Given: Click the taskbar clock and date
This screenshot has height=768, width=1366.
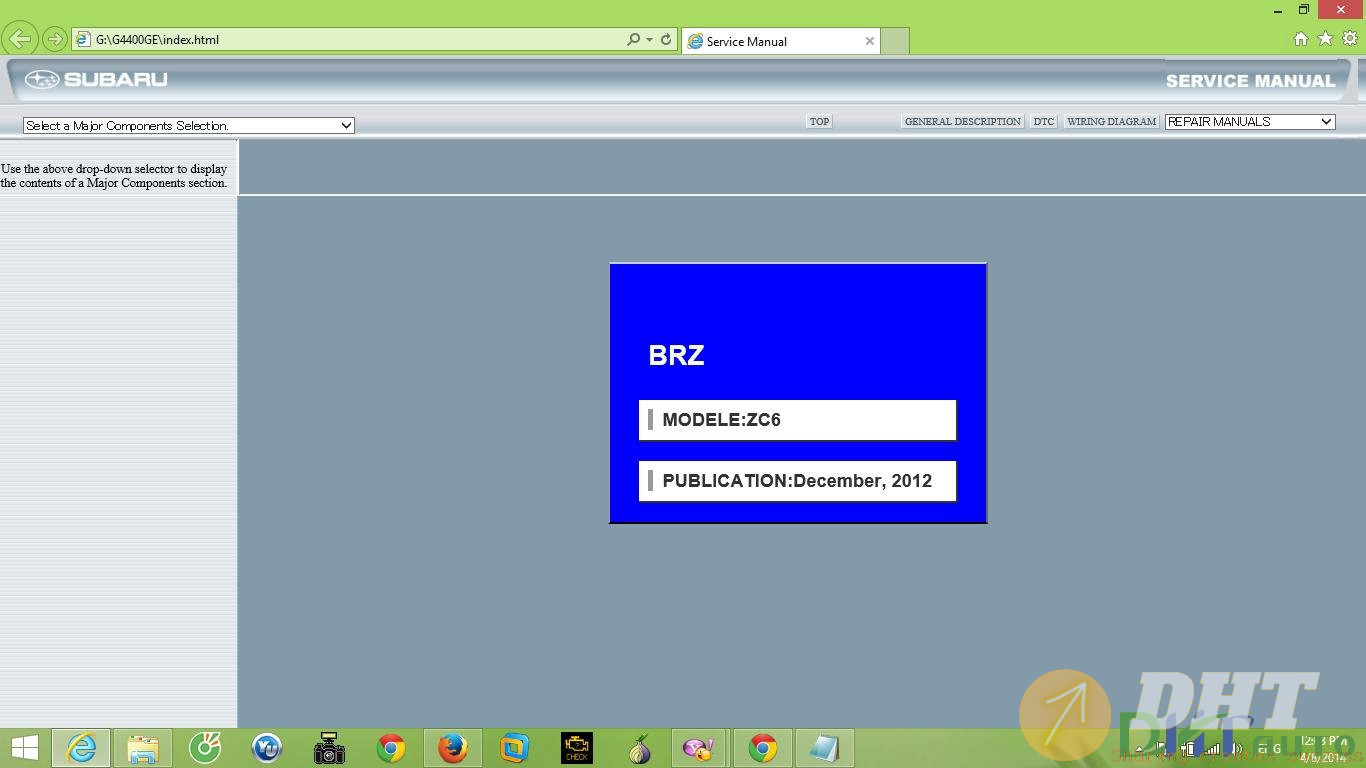Looking at the screenshot, I should [x=1325, y=749].
